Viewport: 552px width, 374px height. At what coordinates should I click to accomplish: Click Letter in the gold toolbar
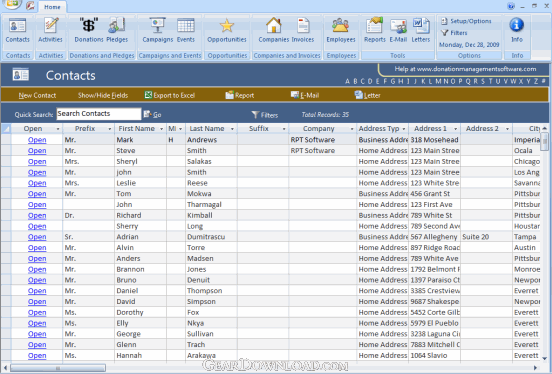point(368,95)
